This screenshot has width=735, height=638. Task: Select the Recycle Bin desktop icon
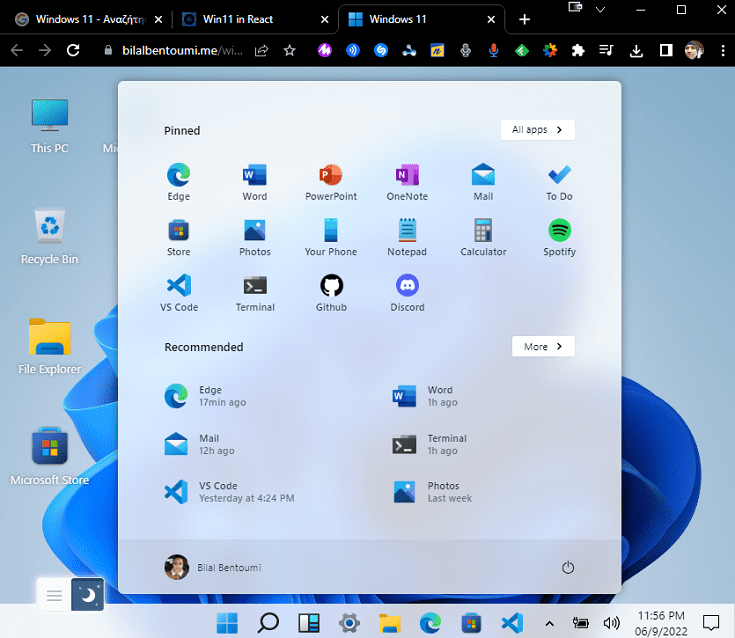point(50,236)
